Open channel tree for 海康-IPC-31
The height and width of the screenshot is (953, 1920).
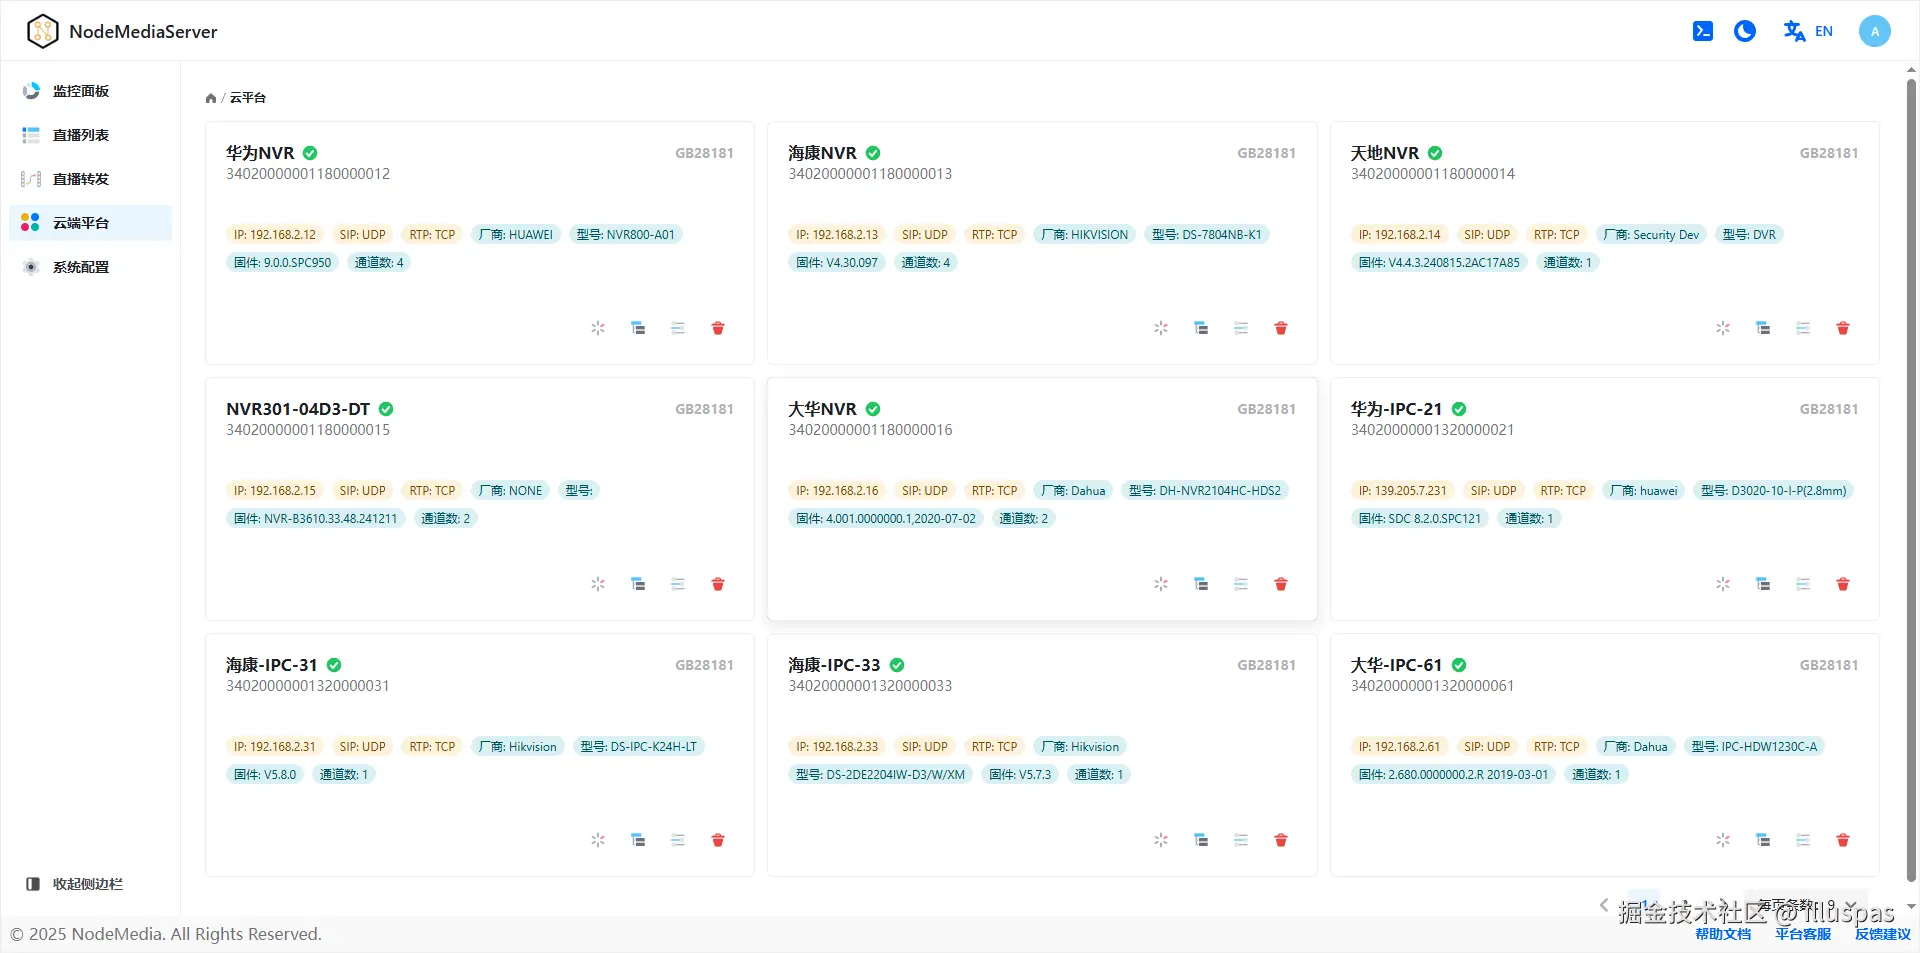click(x=638, y=840)
